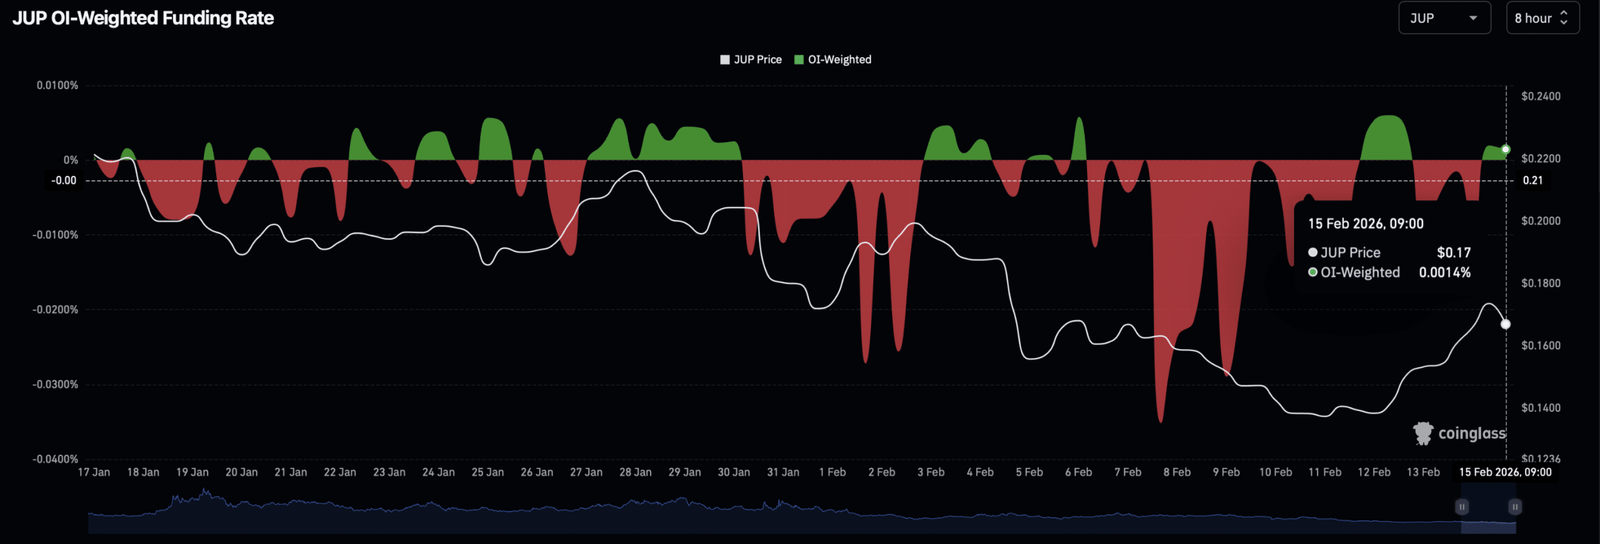Click the left handle of the range selector
Screen dimensions: 1600x544
pyautogui.click(x=1462, y=507)
